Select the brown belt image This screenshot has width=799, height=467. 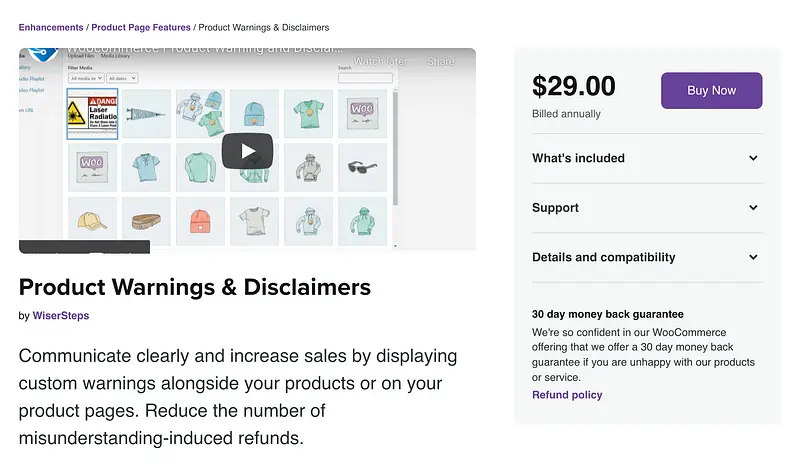(146, 221)
